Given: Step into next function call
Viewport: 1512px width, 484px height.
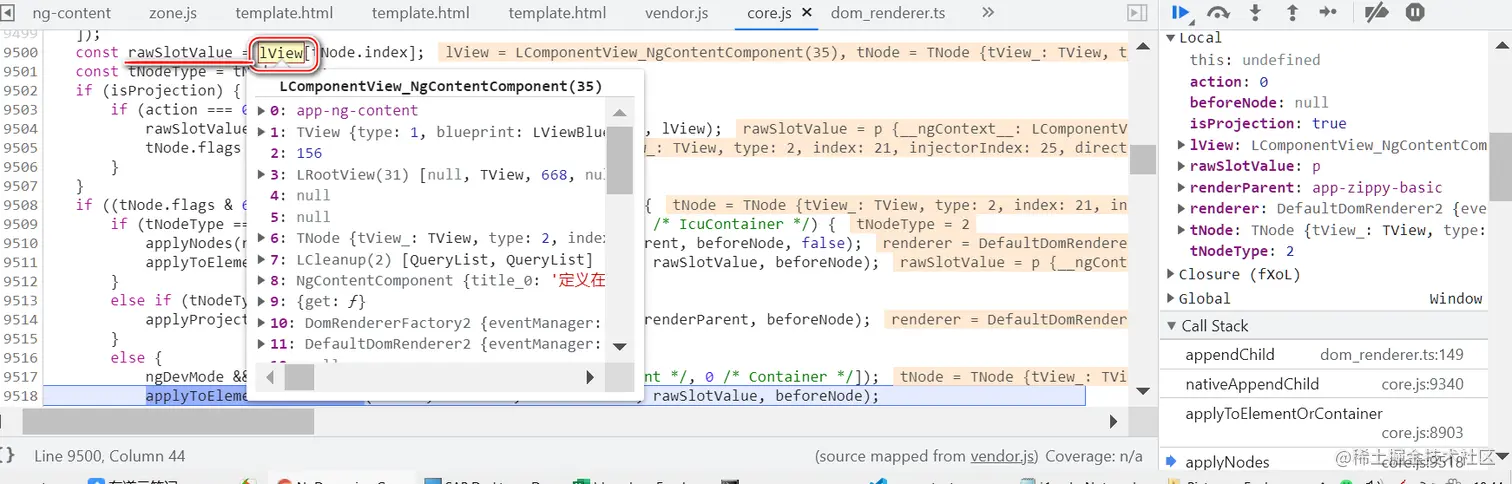Looking at the screenshot, I should point(1255,13).
